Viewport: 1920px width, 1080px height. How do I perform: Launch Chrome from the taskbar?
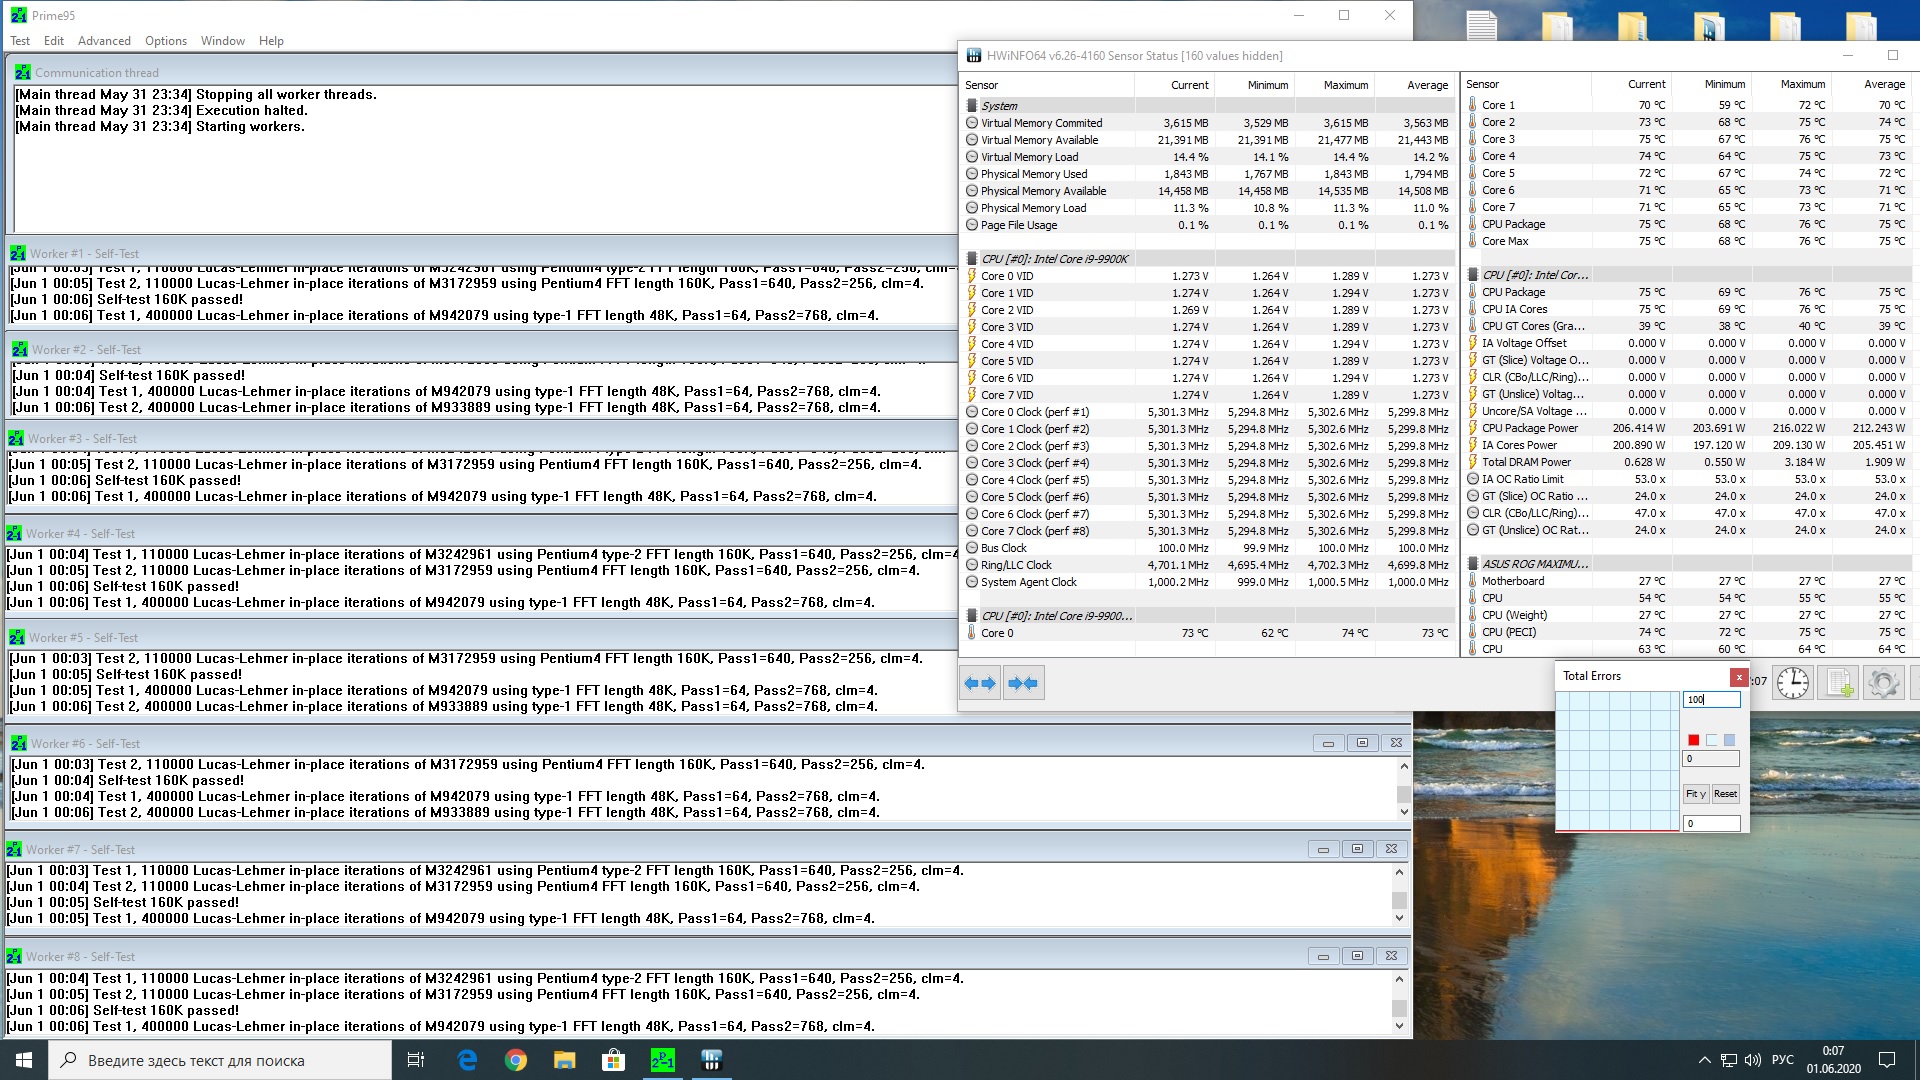[515, 1060]
